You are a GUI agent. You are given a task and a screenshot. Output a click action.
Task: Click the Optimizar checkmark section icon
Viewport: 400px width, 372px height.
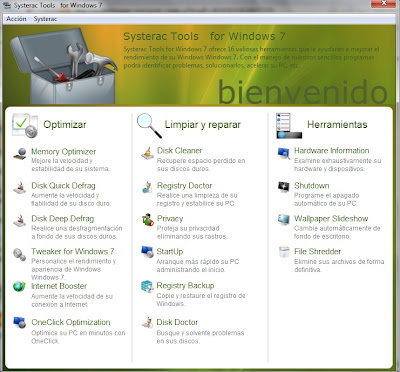25,125
